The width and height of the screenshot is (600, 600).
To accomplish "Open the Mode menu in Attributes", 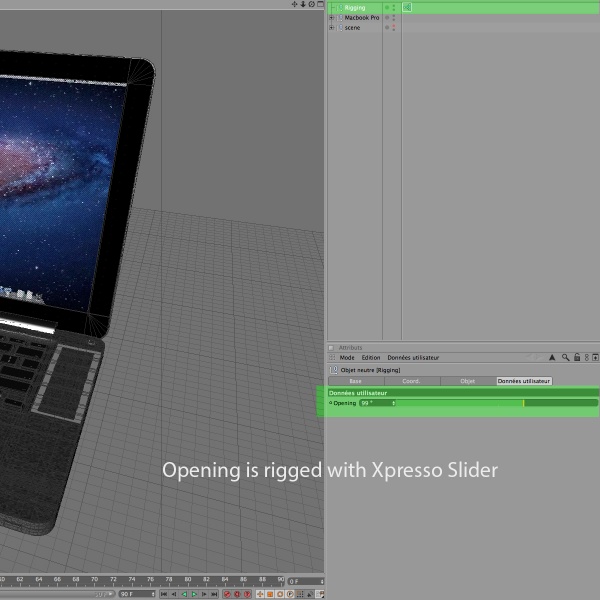I will (347, 357).
